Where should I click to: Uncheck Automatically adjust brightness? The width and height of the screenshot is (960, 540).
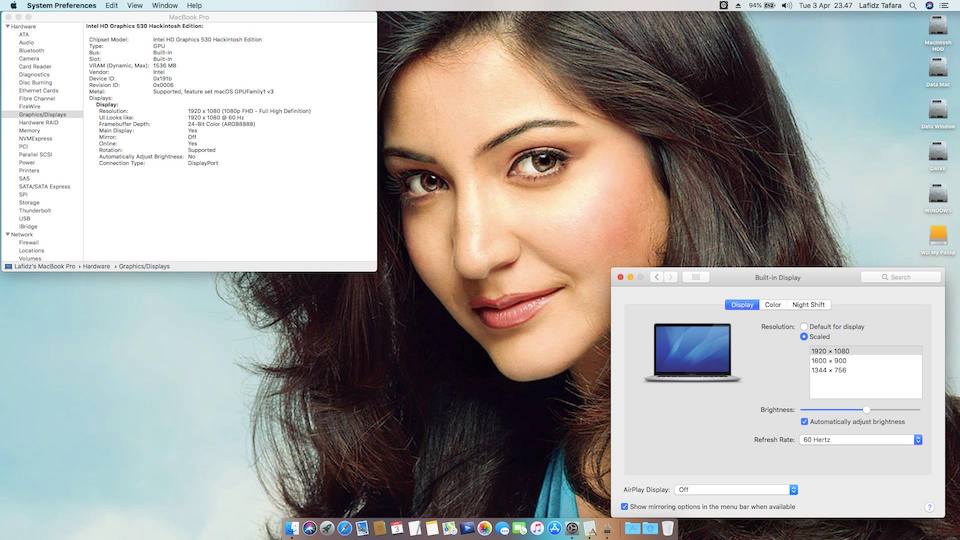pyautogui.click(x=805, y=421)
